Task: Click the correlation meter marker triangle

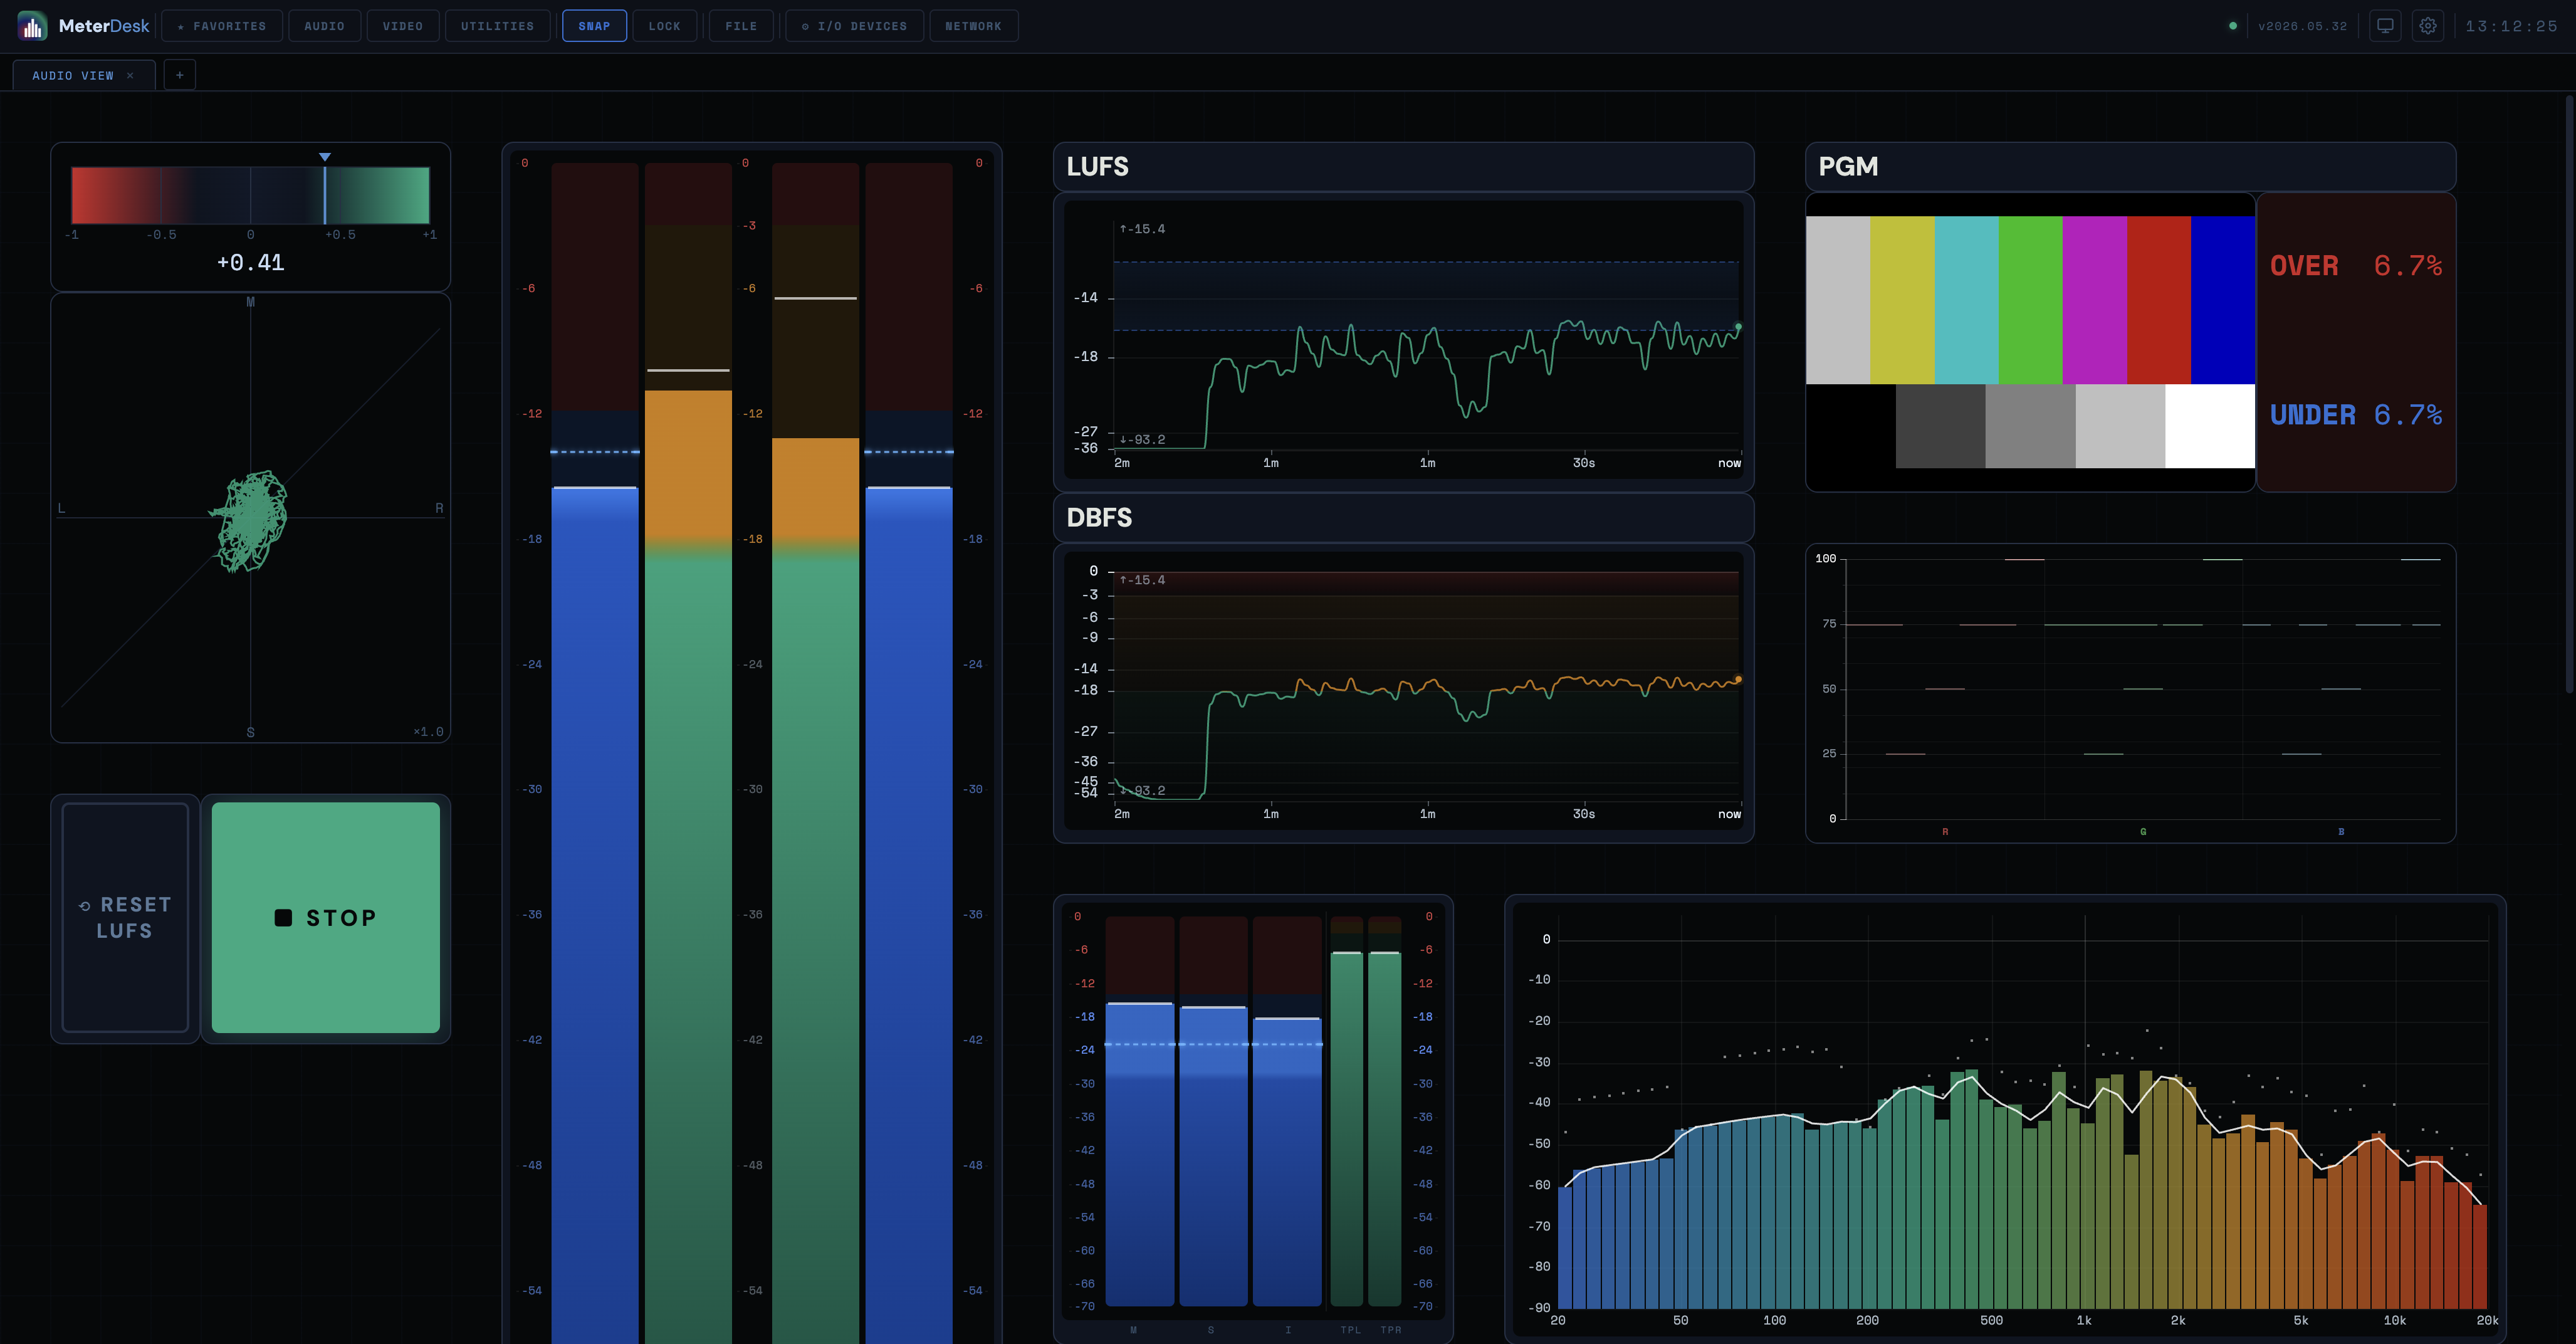Action: (325, 157)
